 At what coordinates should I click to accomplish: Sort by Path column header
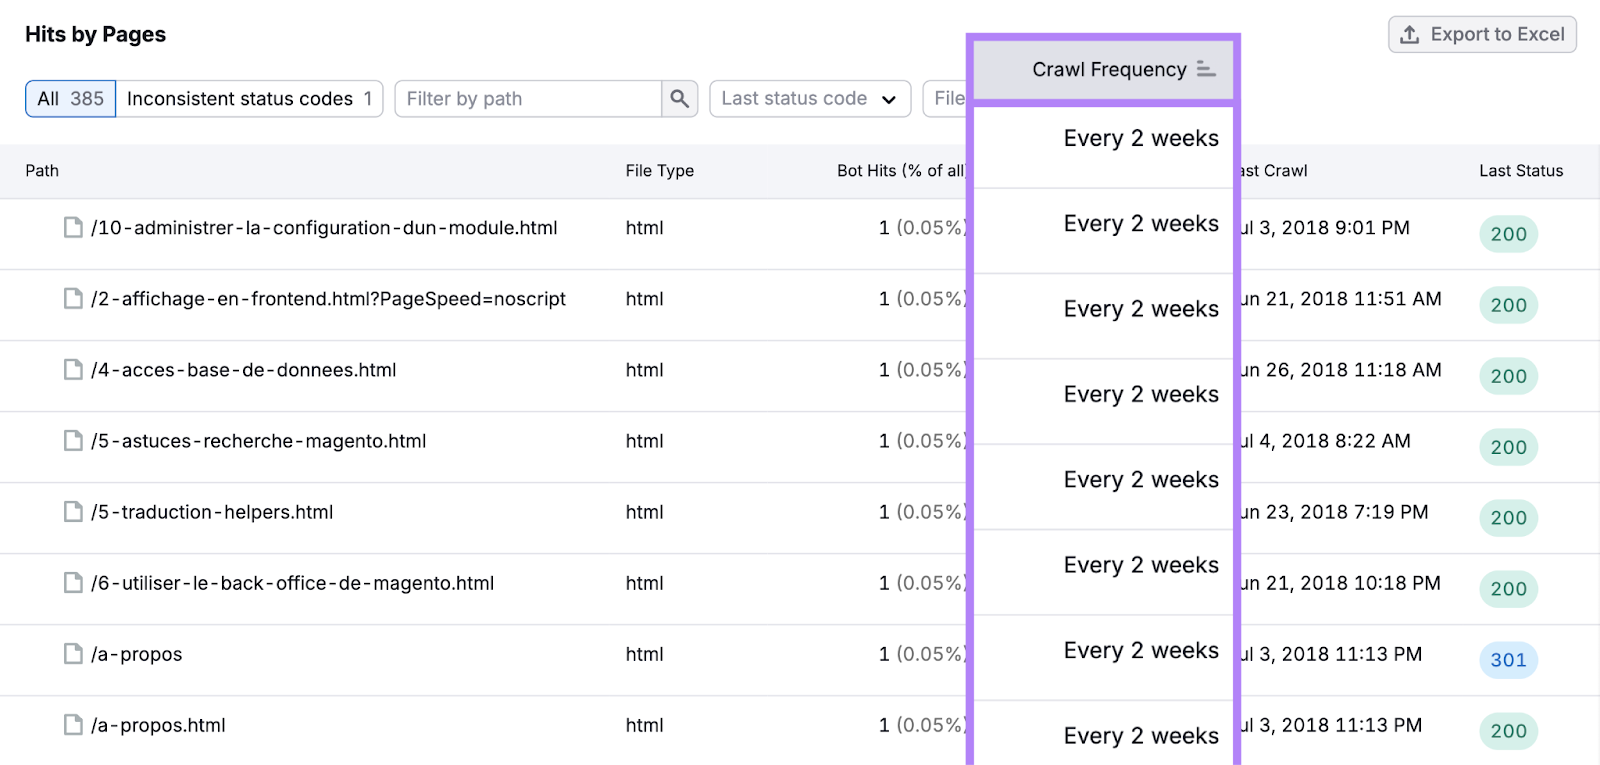tap(42, 171)
